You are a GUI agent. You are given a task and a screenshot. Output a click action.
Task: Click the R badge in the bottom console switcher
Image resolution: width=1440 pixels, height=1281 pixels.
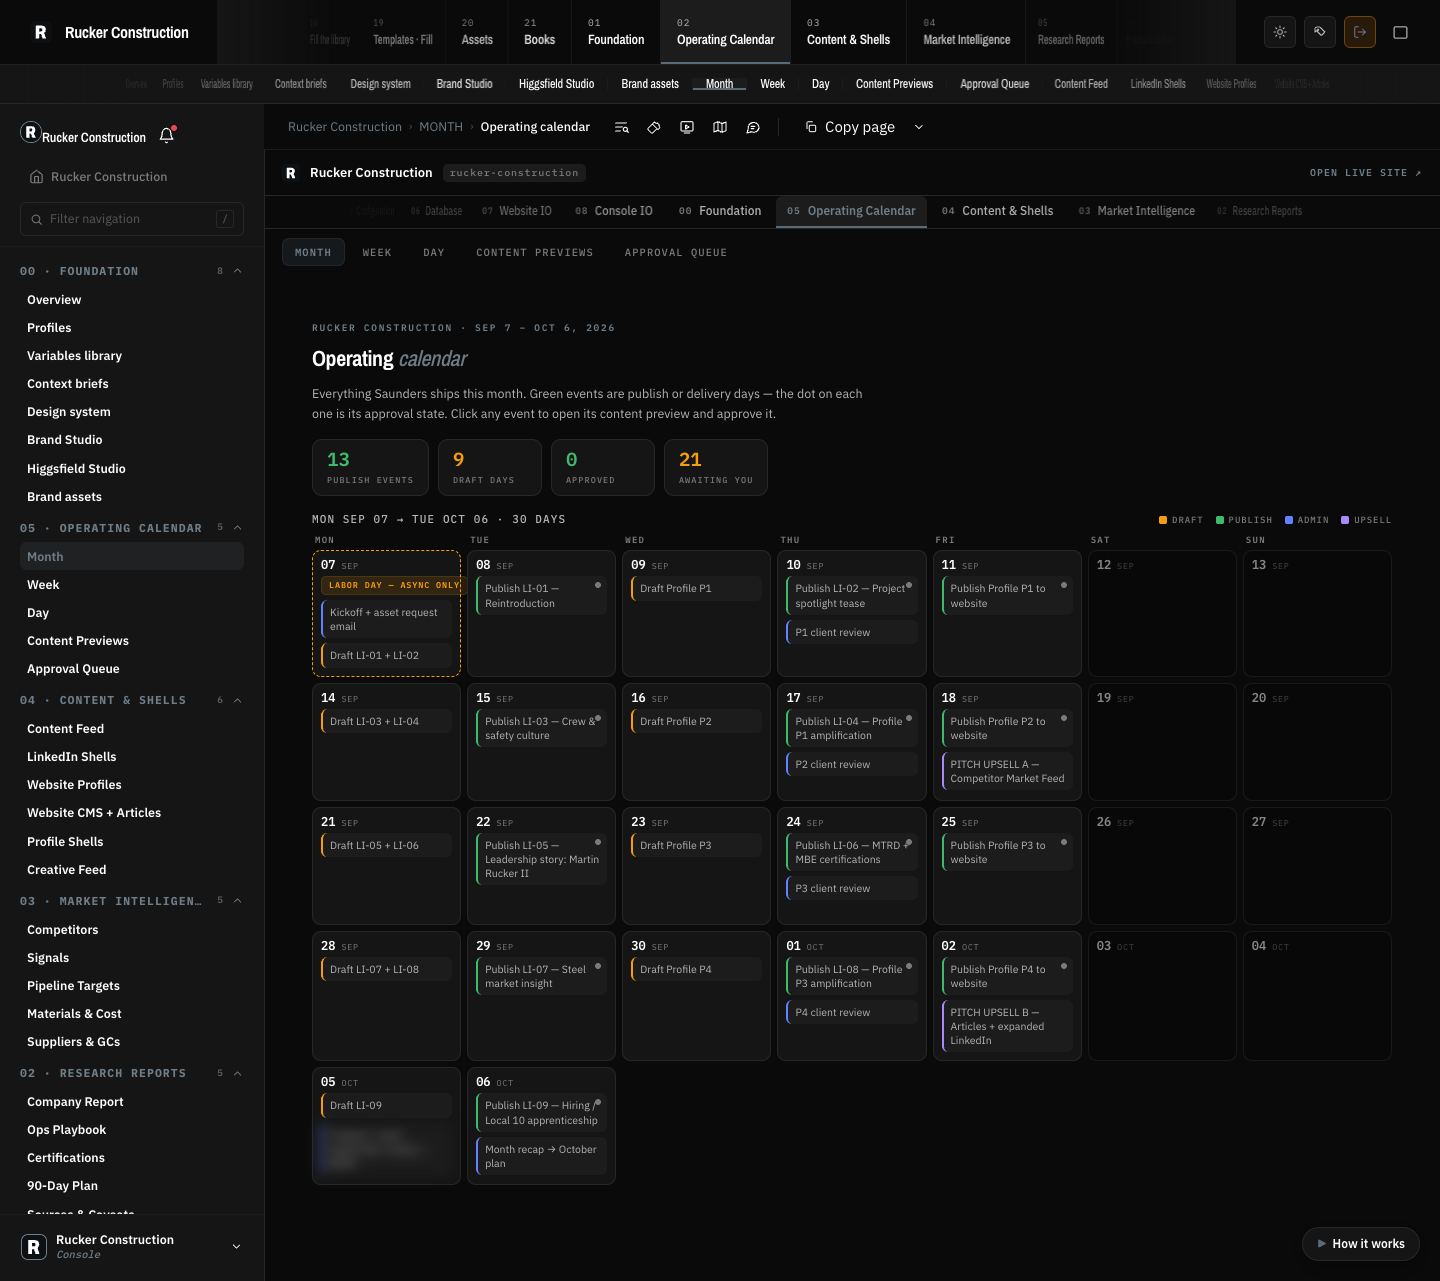click(x=34, y=1246)
